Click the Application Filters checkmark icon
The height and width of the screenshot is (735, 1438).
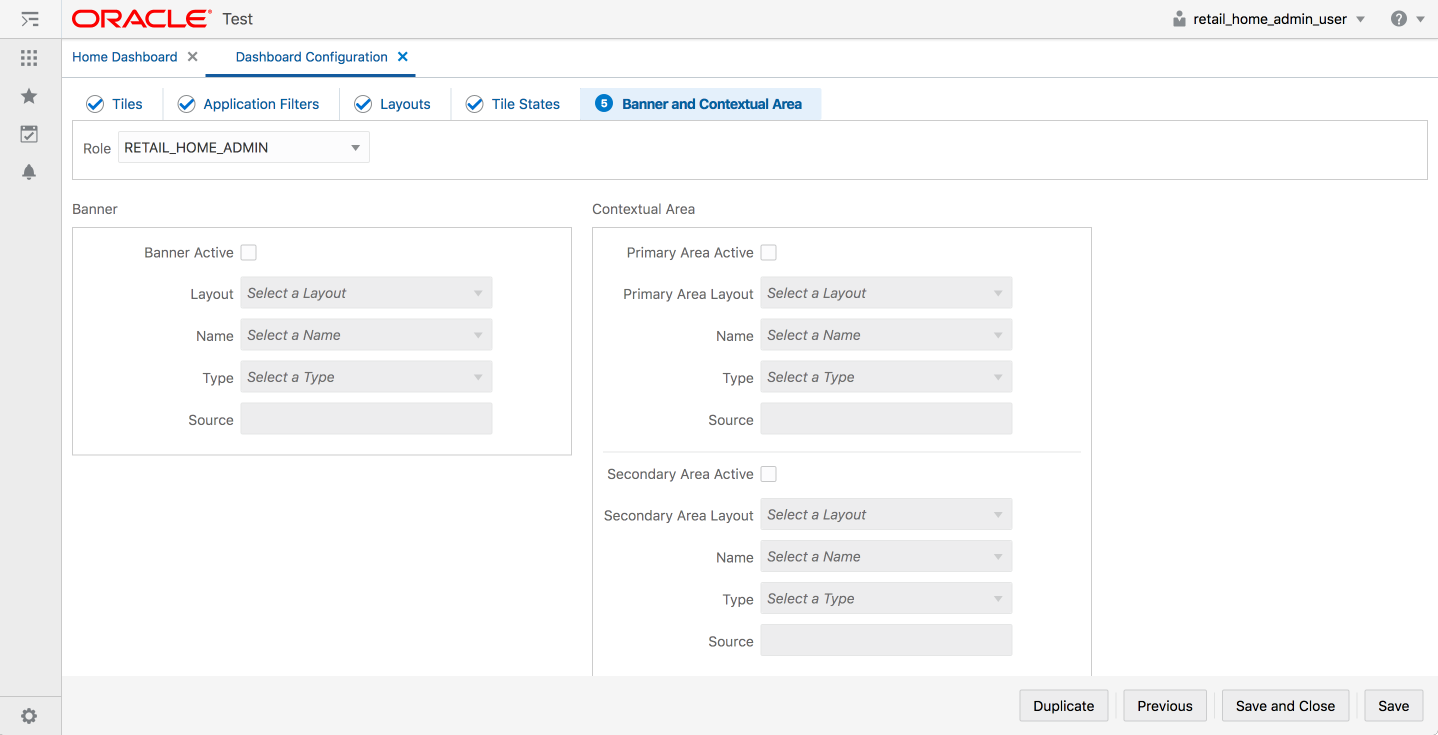pyautogui.click(x=186, y=104)
